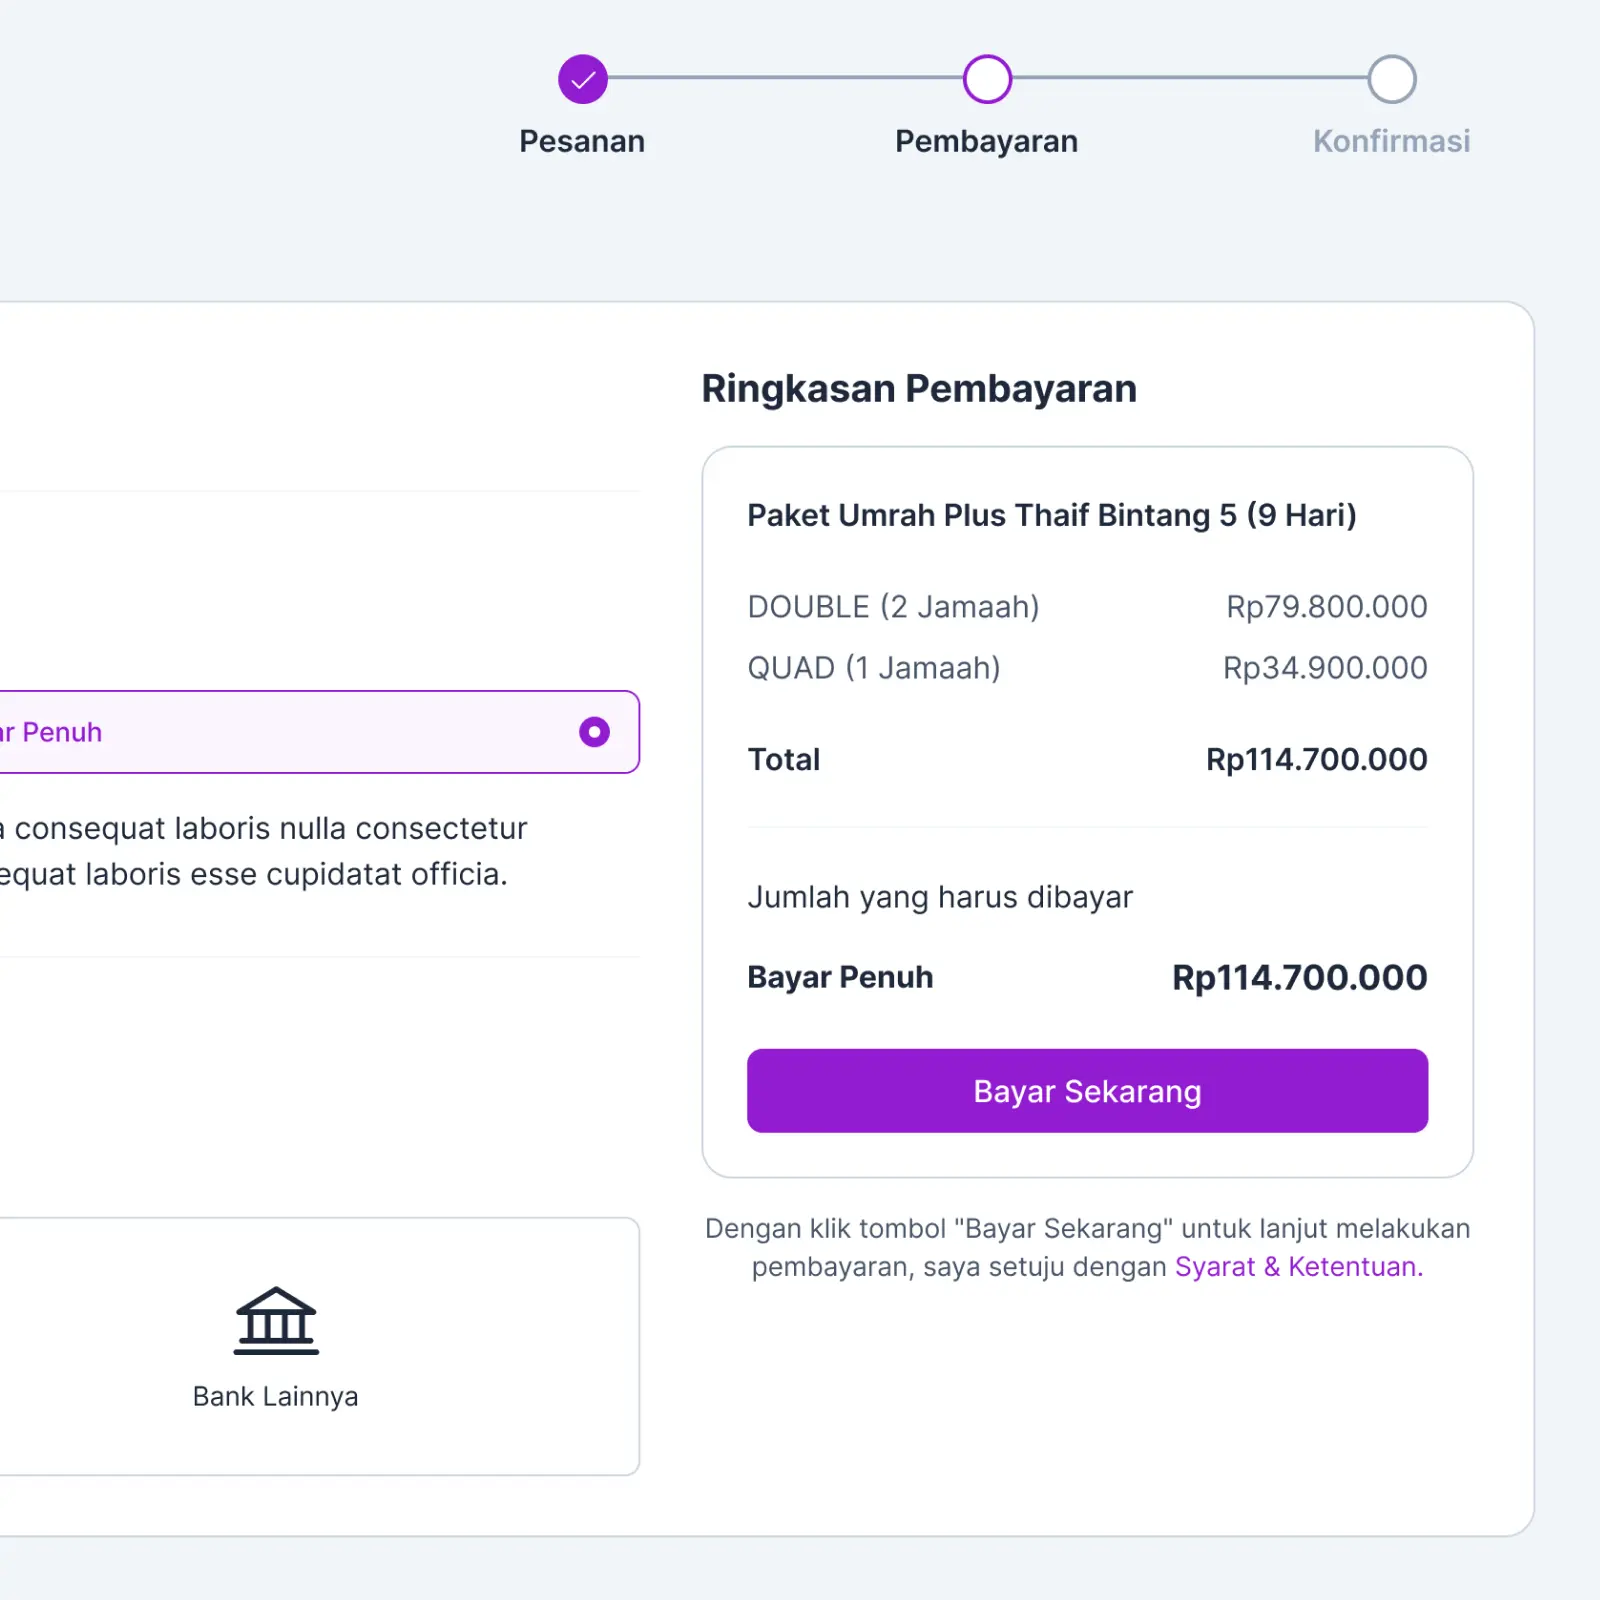
Task: Click the hollow circle above Konfirmasi
Action: (1392, 78)
